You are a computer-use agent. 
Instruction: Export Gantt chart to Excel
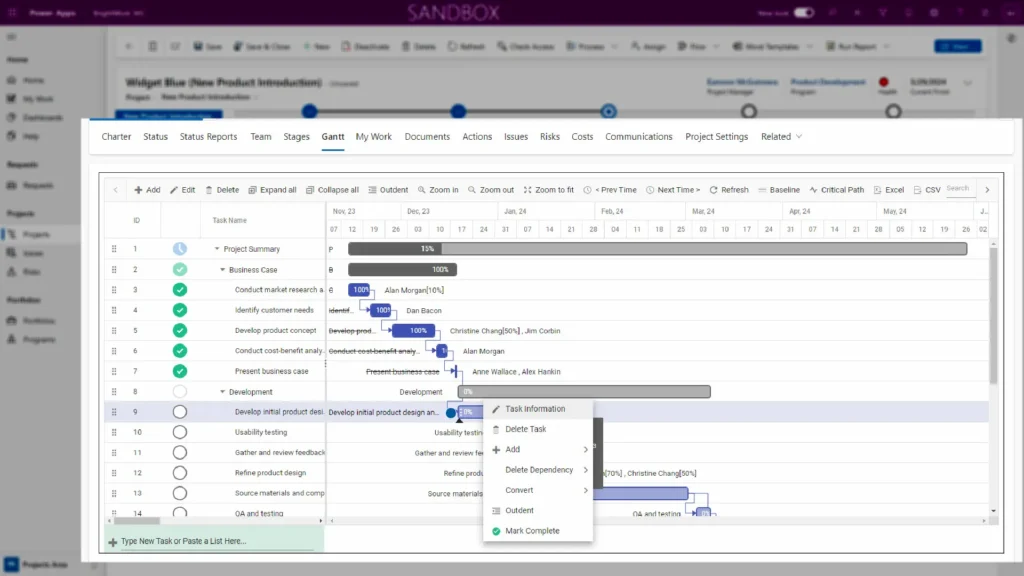click(877, 190)
